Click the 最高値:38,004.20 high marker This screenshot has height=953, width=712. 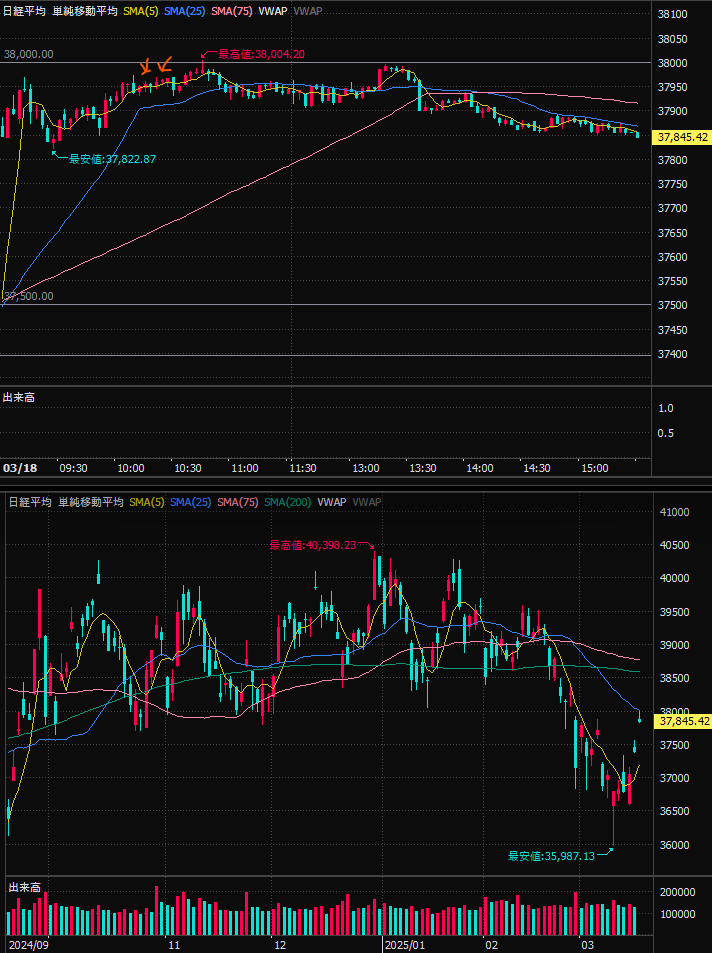(261, 54)
